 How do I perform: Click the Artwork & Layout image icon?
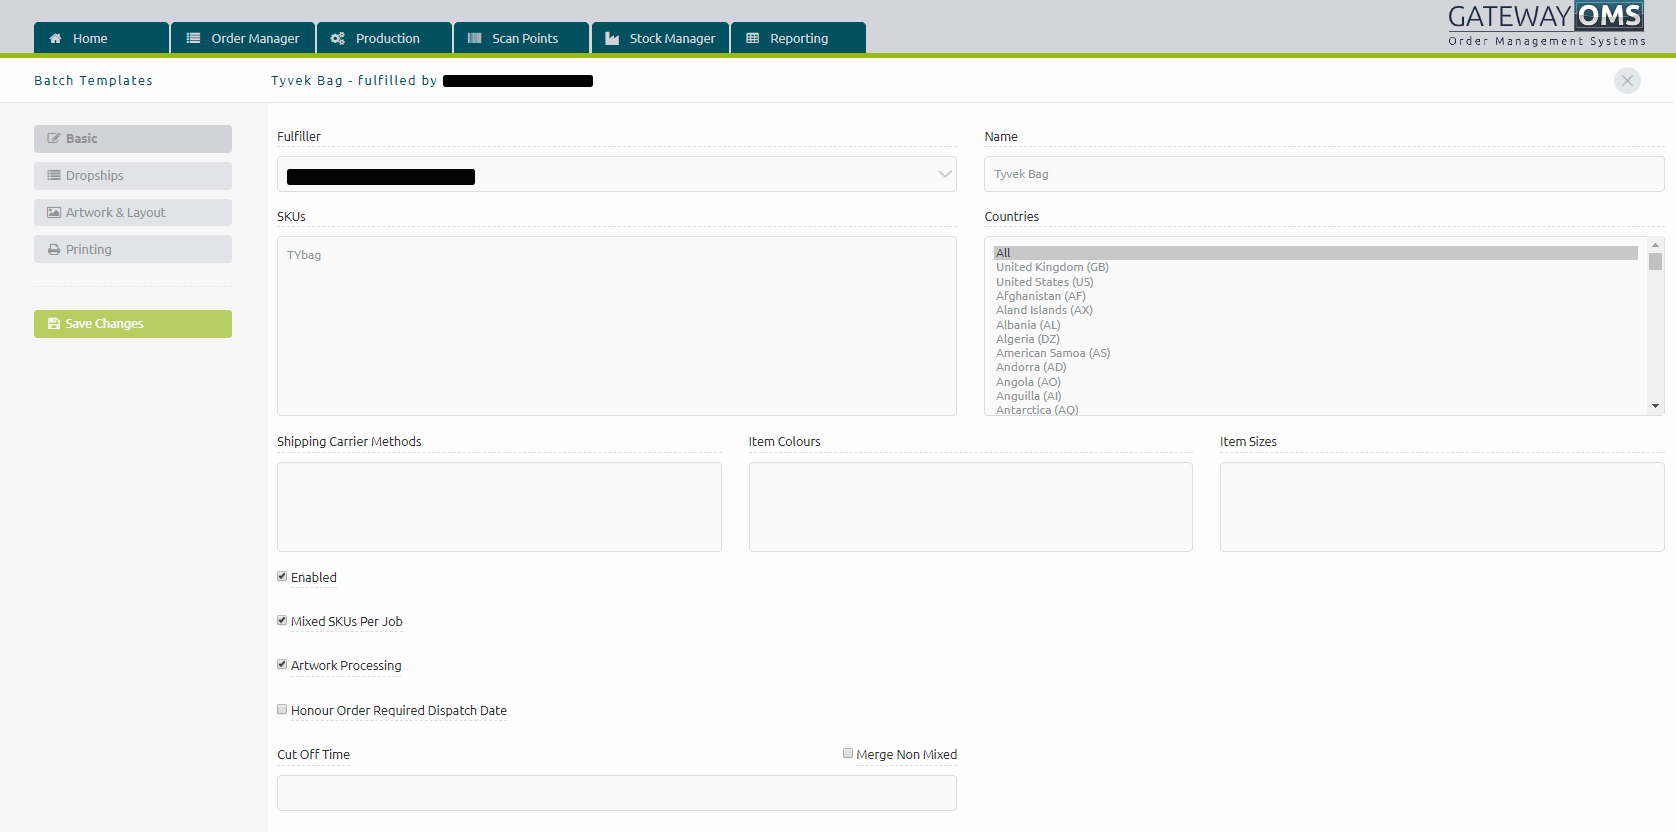pos(54,213)
